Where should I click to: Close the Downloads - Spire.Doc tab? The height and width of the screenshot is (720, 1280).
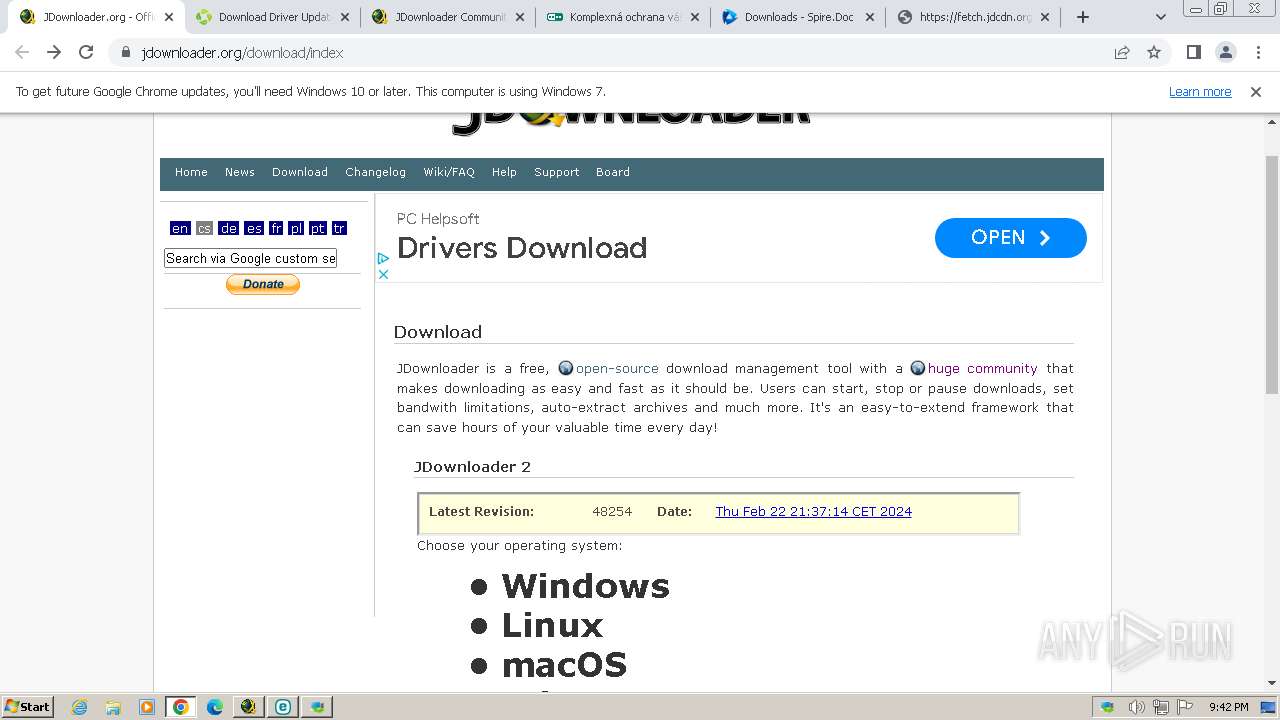click(870, 17)
